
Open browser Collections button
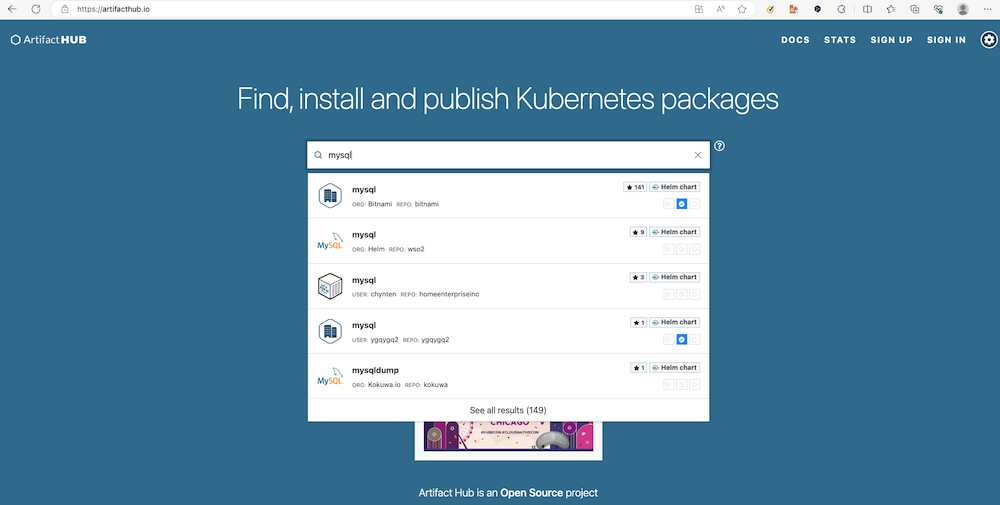point(915,10)
